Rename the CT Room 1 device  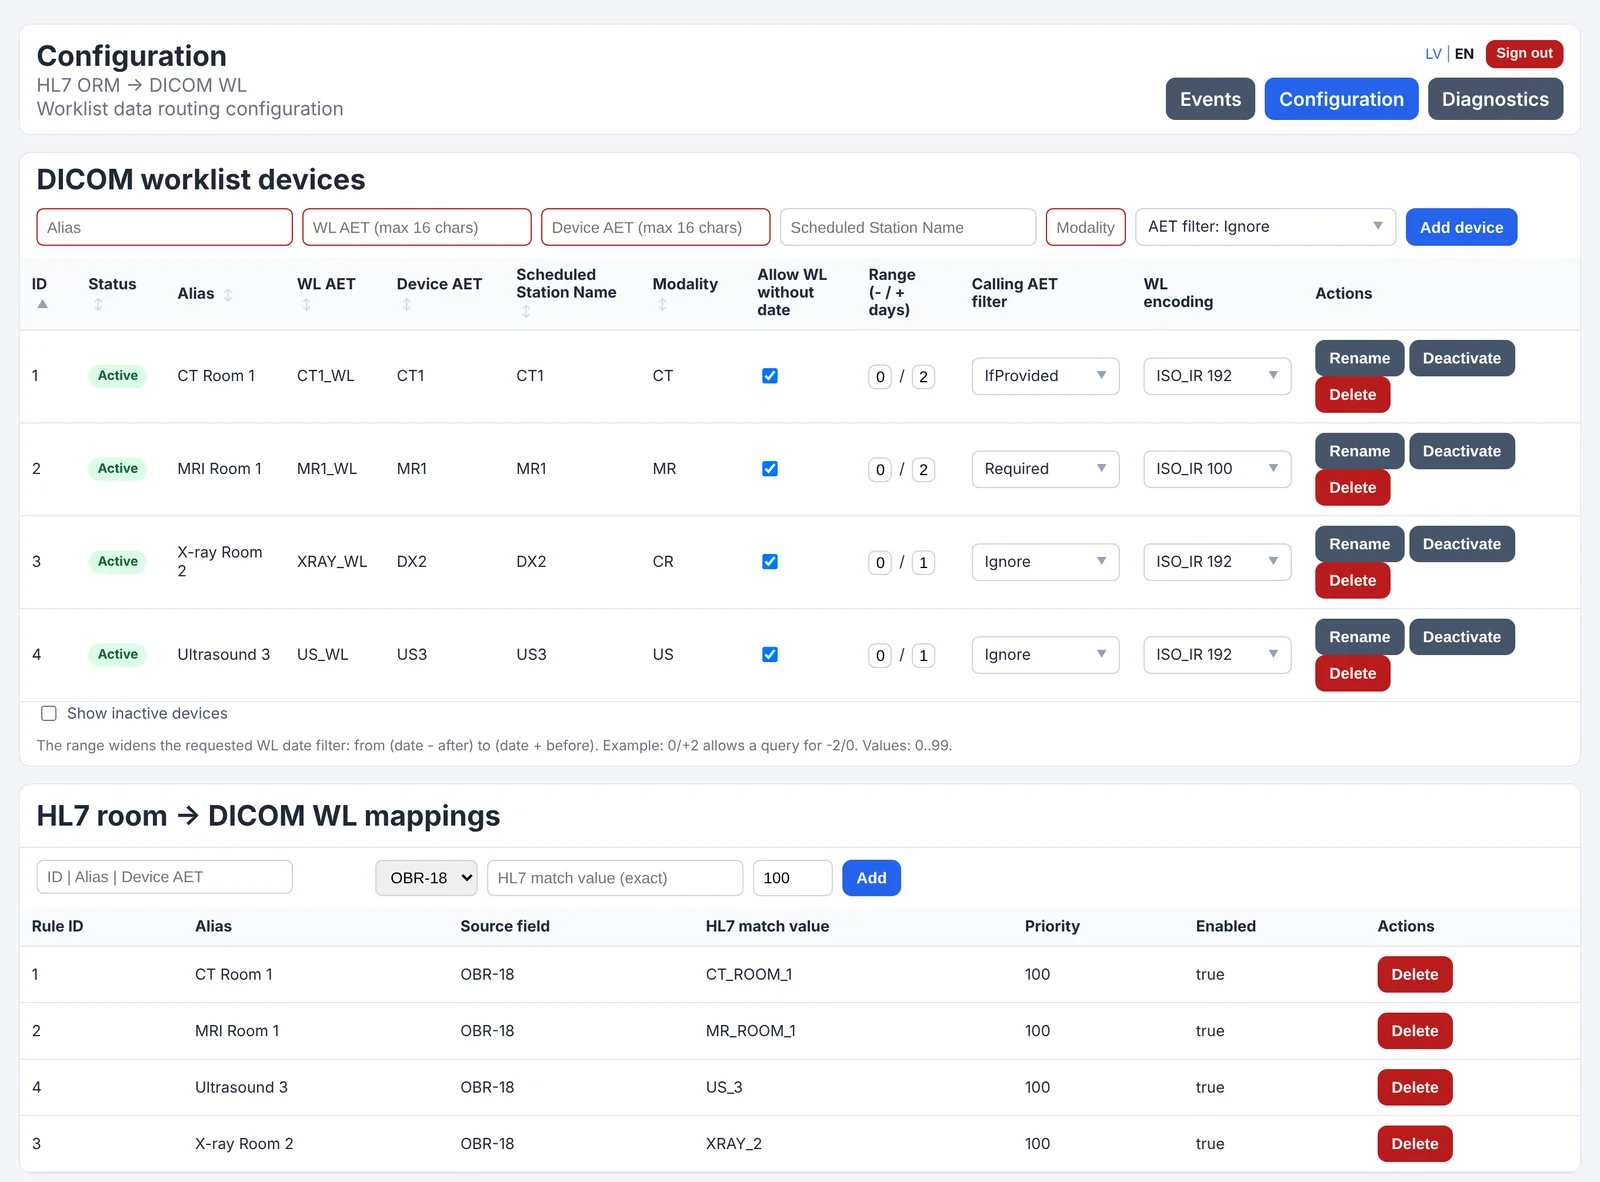tap(1359, 358)
